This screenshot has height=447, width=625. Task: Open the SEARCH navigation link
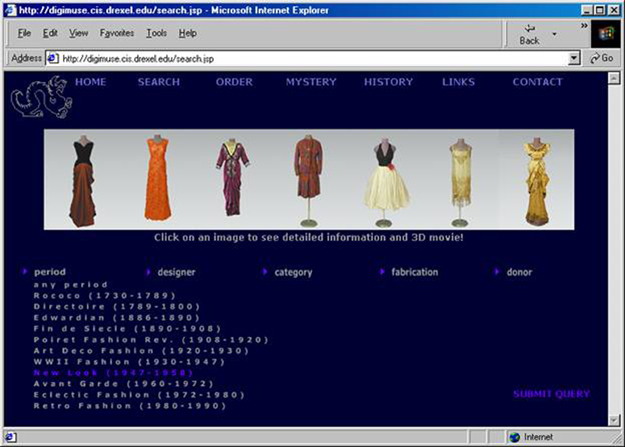pyautogui.click(x=159, y=82)
